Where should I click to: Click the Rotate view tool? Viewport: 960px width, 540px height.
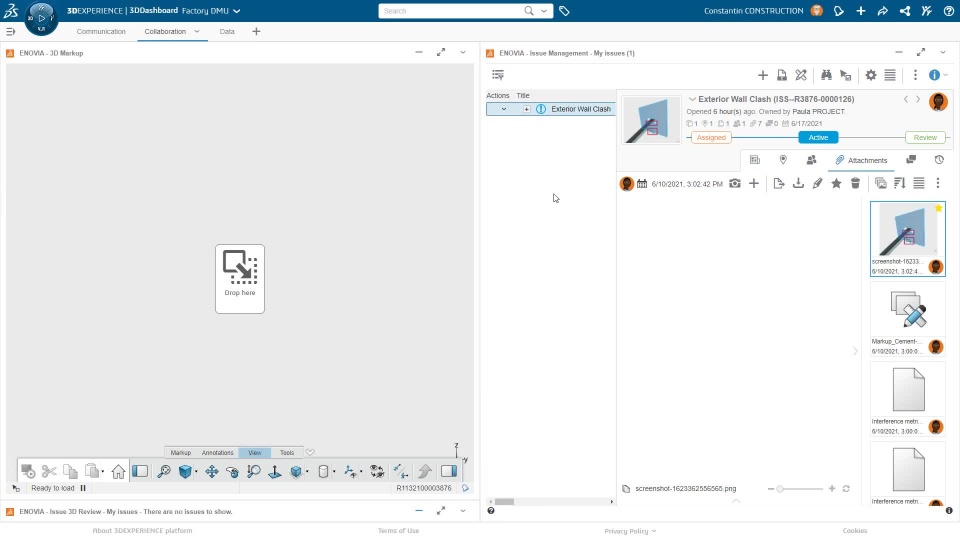coord(232,471)
